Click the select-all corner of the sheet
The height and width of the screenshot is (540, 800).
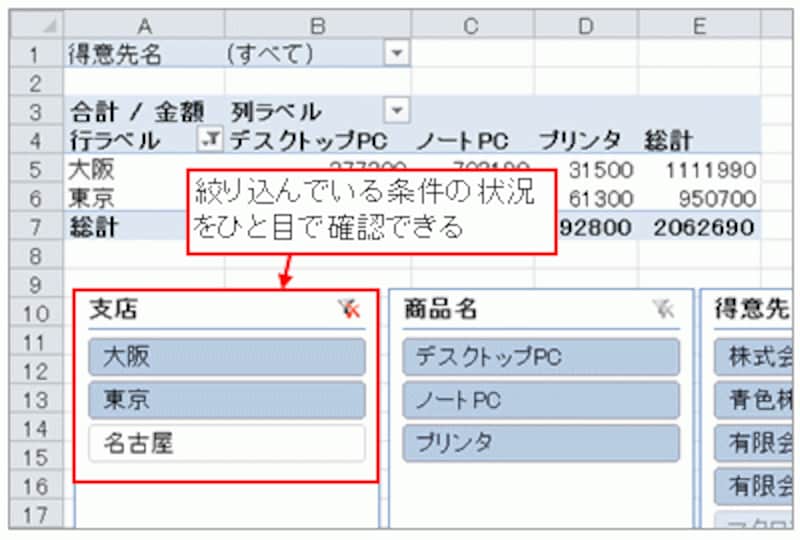tap(37, 24)
